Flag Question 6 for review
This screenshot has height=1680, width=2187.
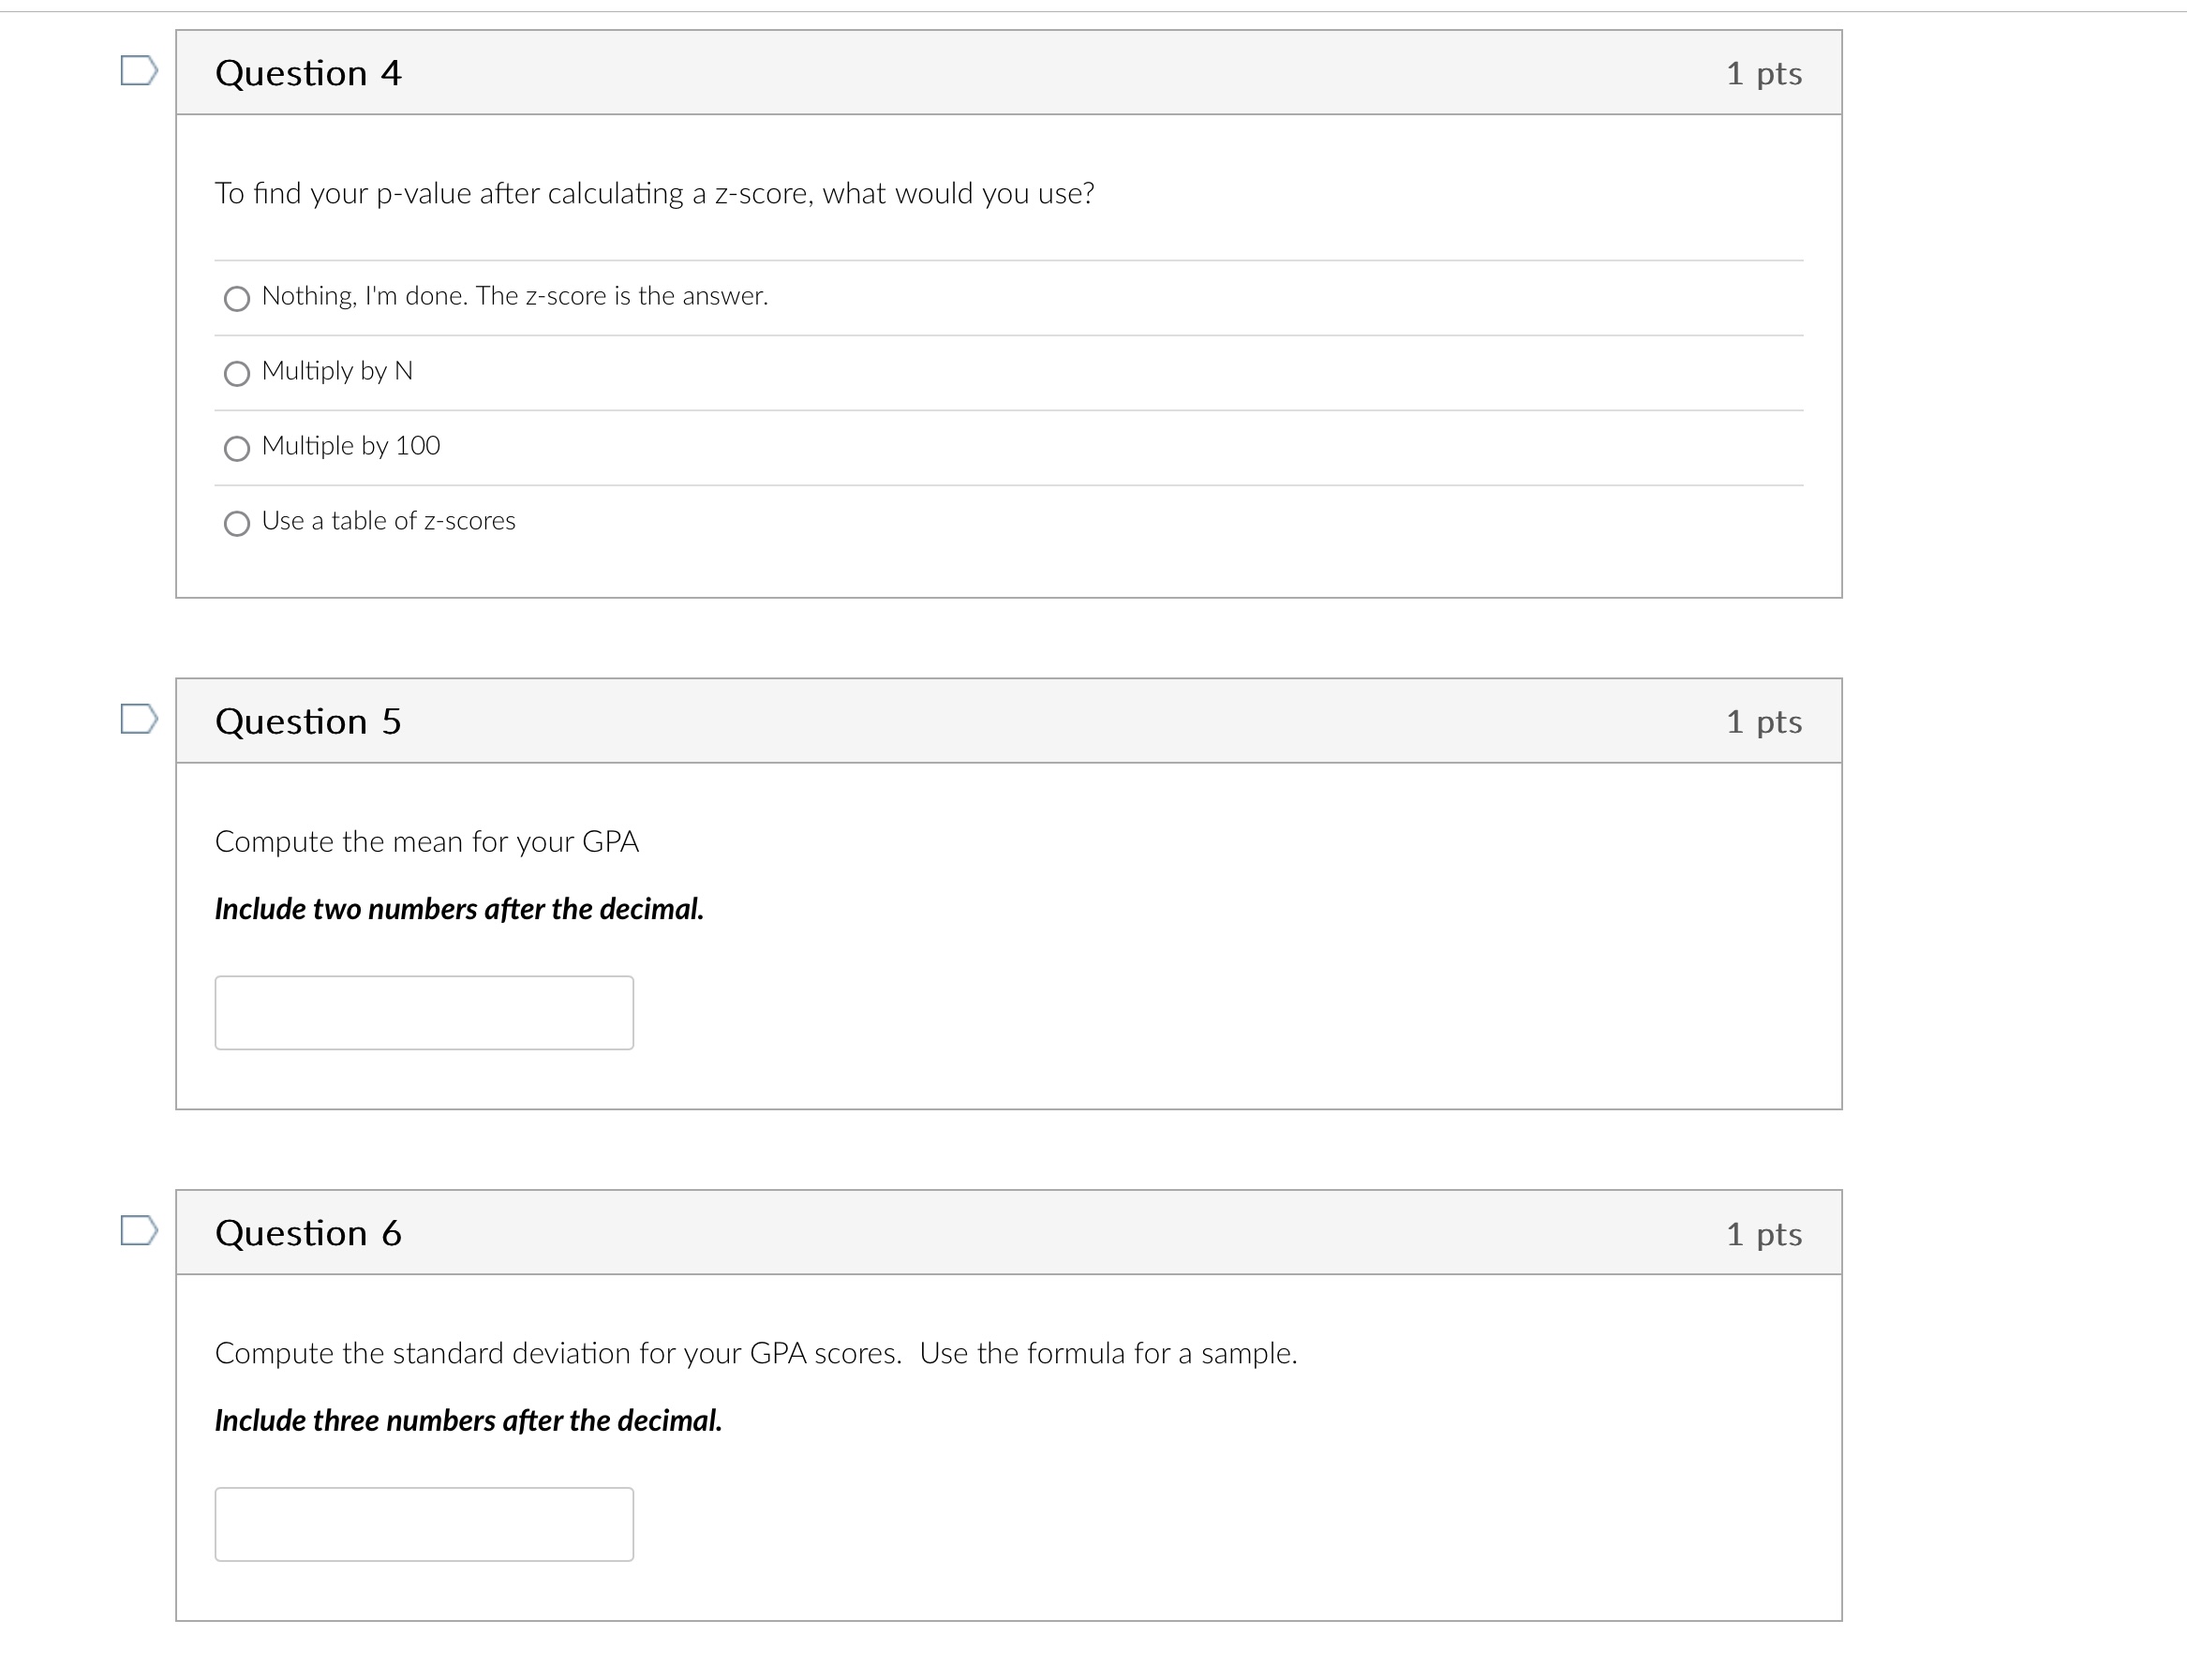pyautogui.click(x=138, y=1230)
